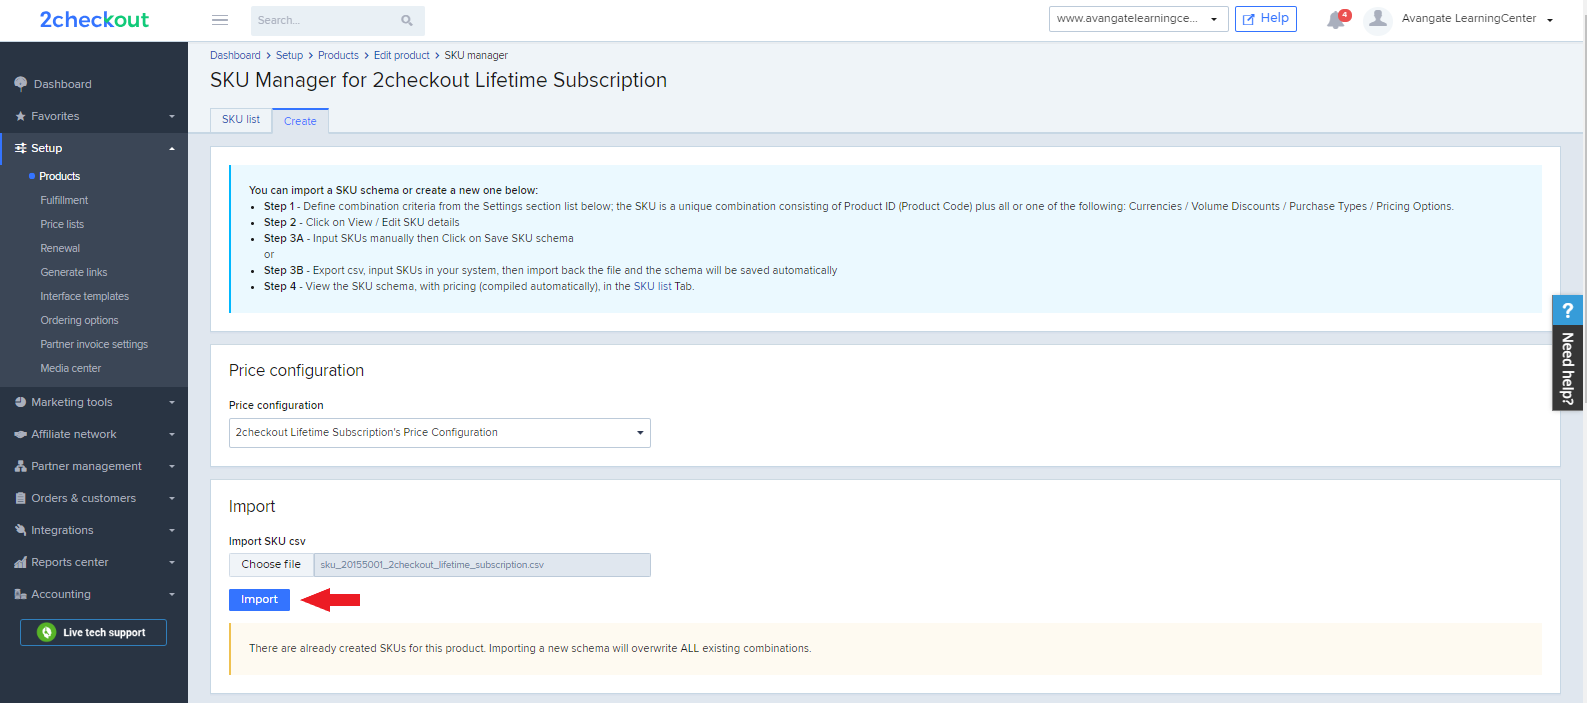Open Products in the Setup menu

coord(60,176)
